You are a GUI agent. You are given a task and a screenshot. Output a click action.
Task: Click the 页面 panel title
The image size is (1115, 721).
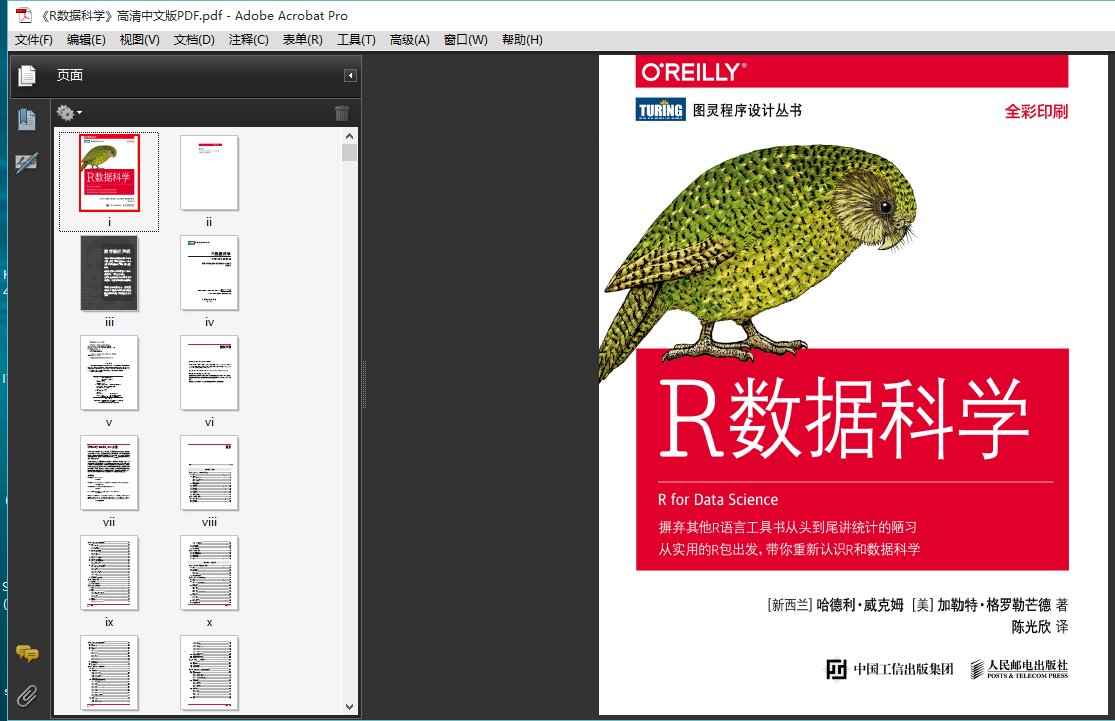coord(70,75)
